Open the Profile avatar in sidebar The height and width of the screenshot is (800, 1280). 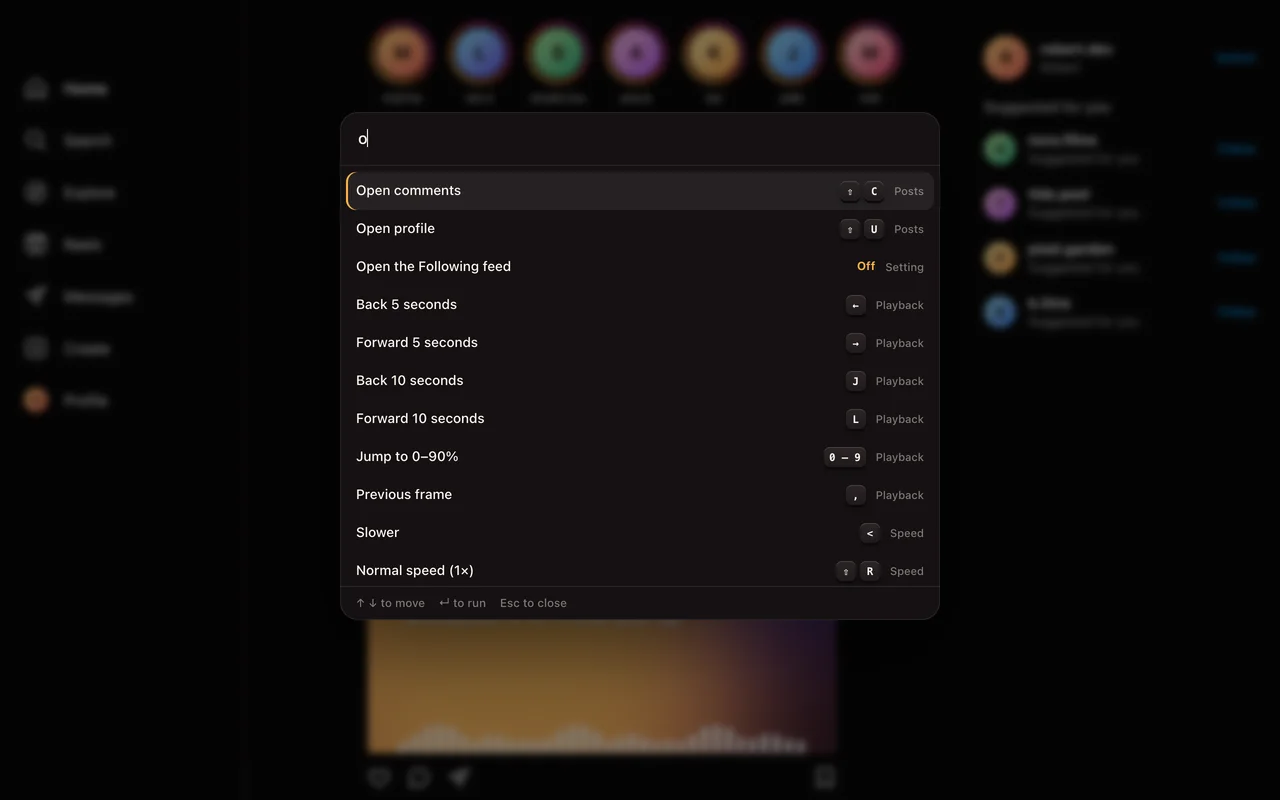click(36, 400)
